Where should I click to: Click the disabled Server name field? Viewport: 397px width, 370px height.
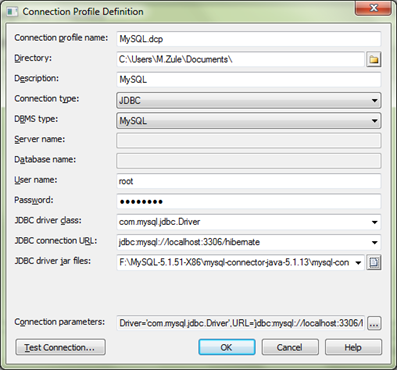pyautogui.click(x=249, y=141)
